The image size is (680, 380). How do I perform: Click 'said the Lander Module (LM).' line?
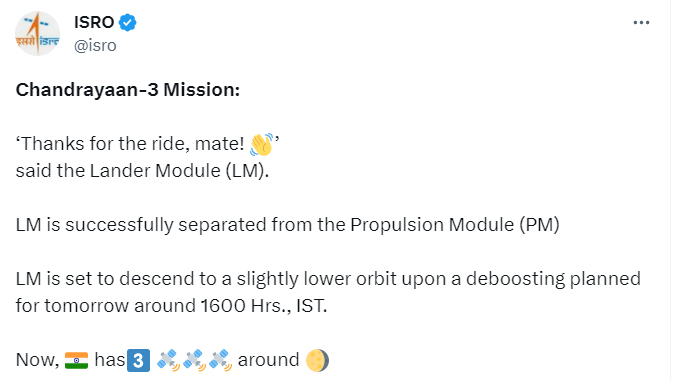142,171
